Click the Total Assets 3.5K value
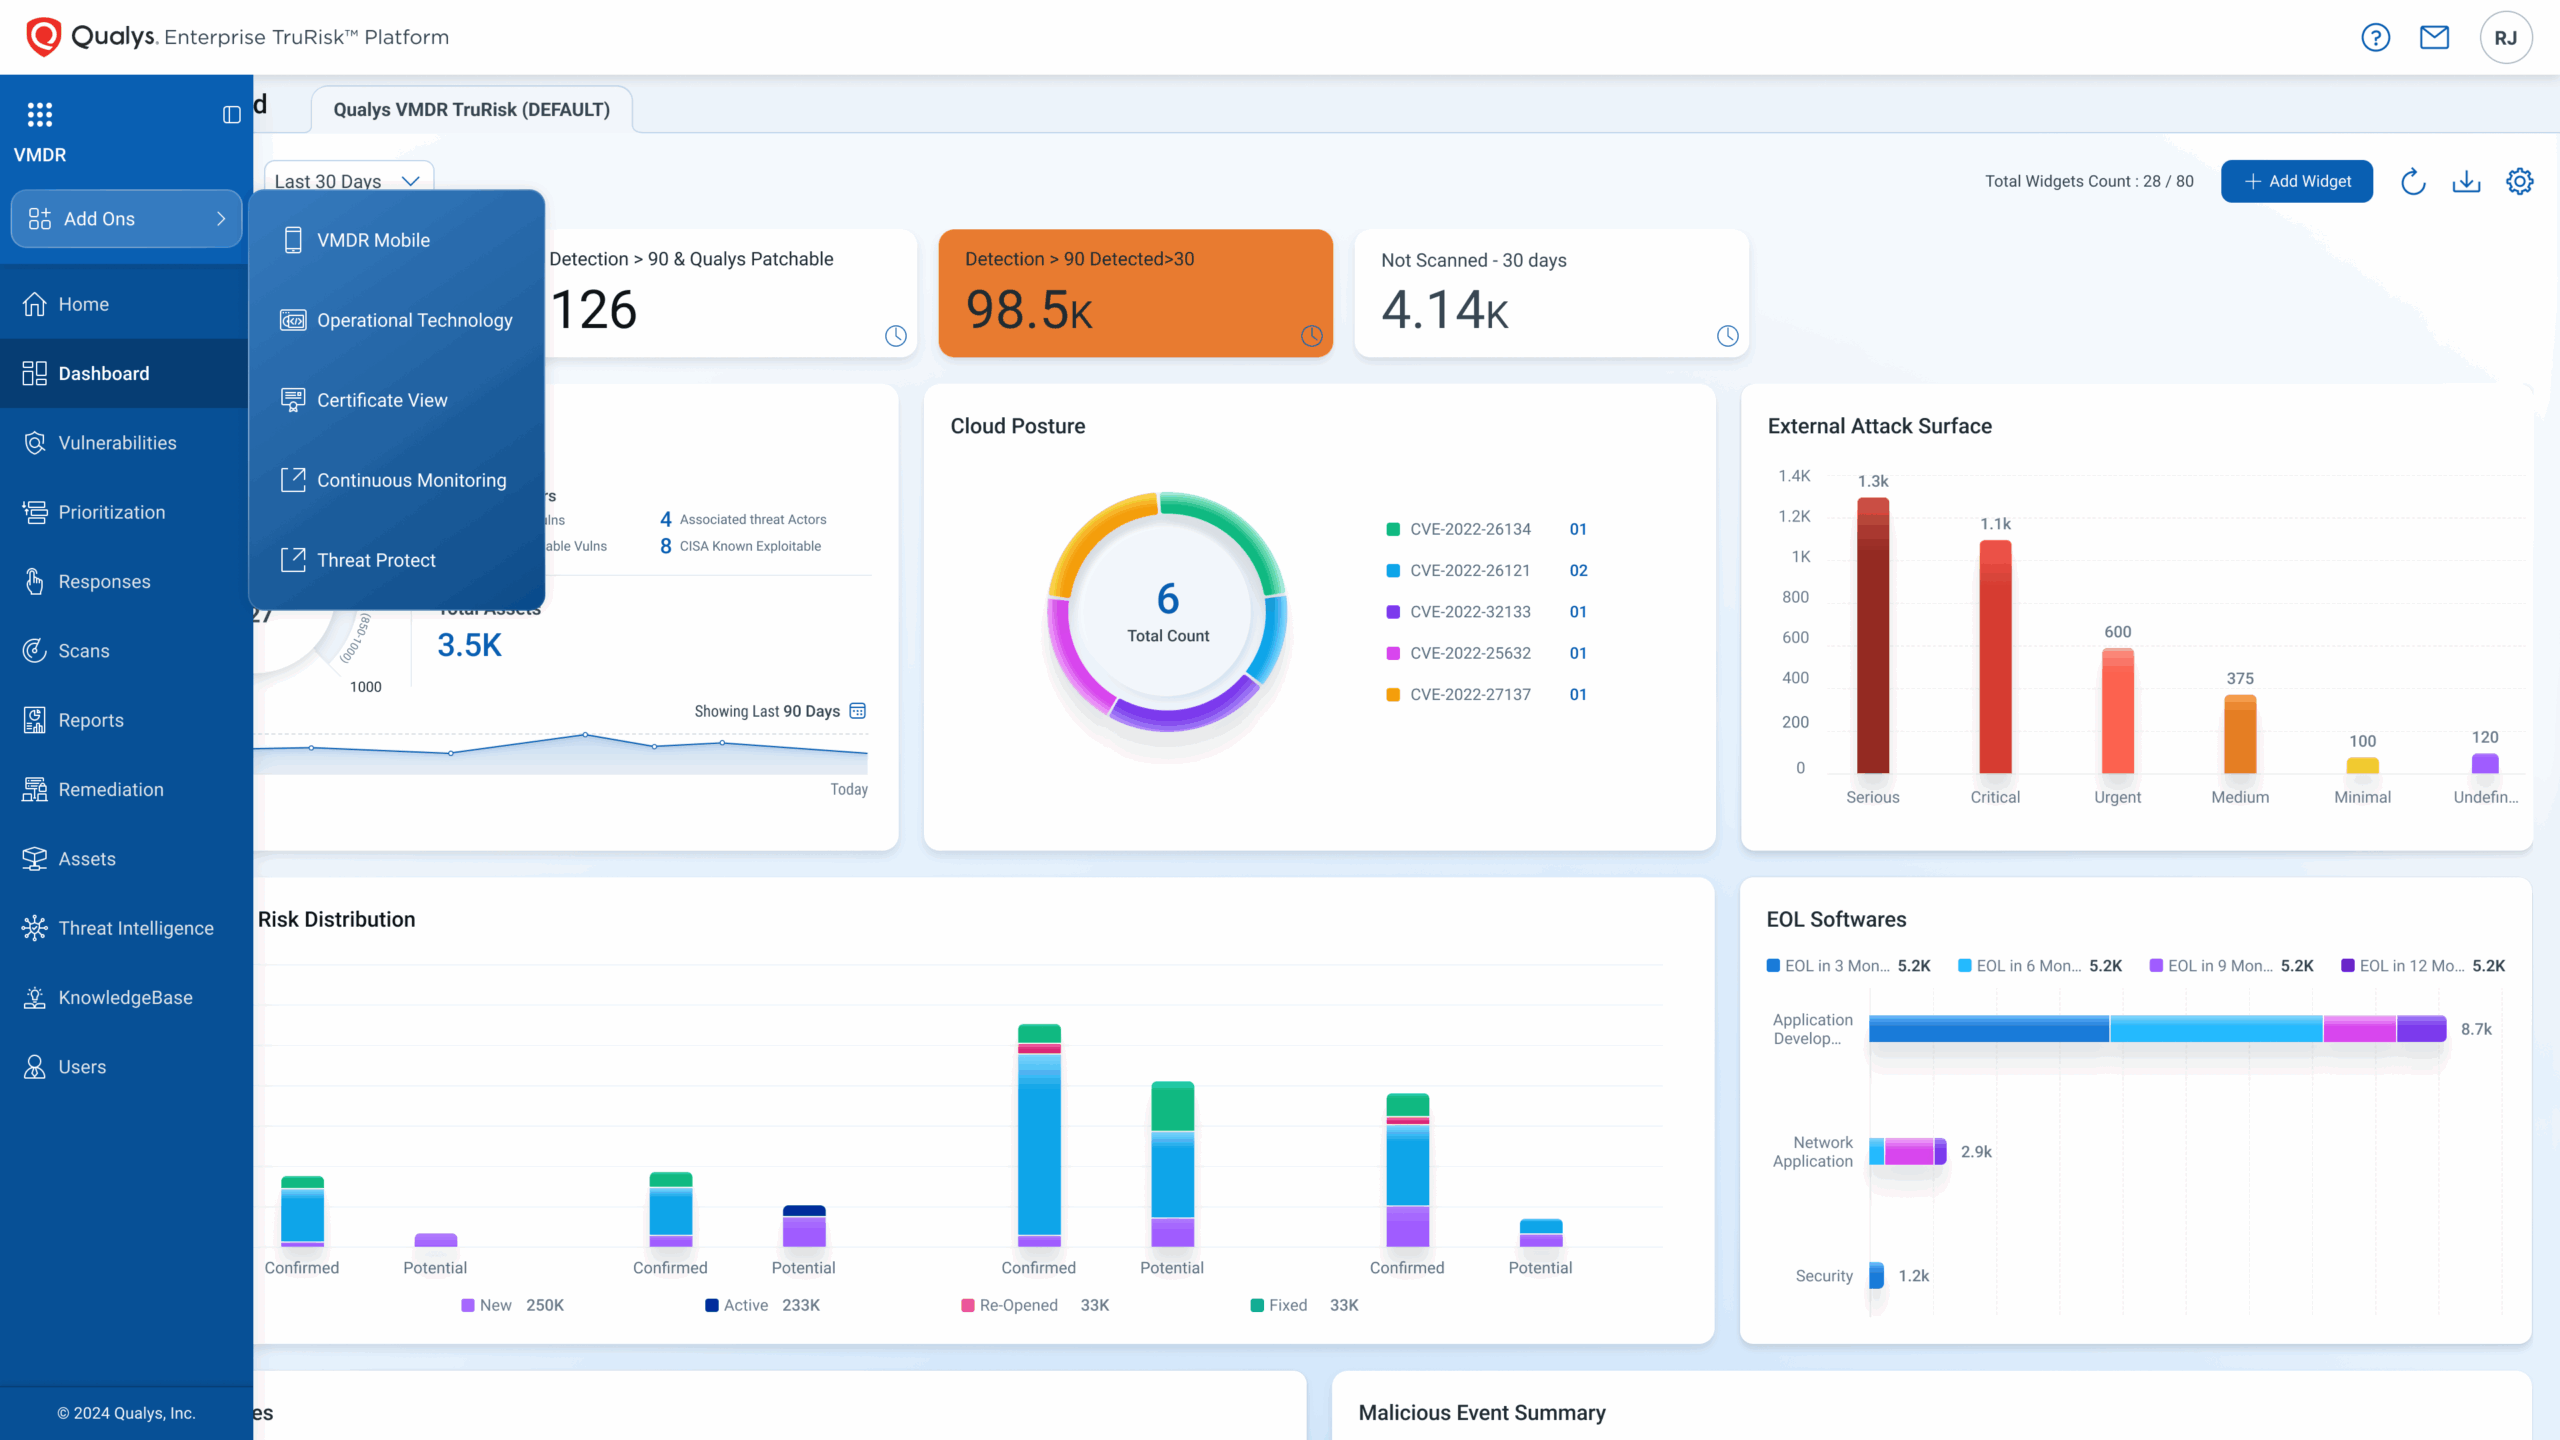The image size is (2560, 1440). [469, 645]
